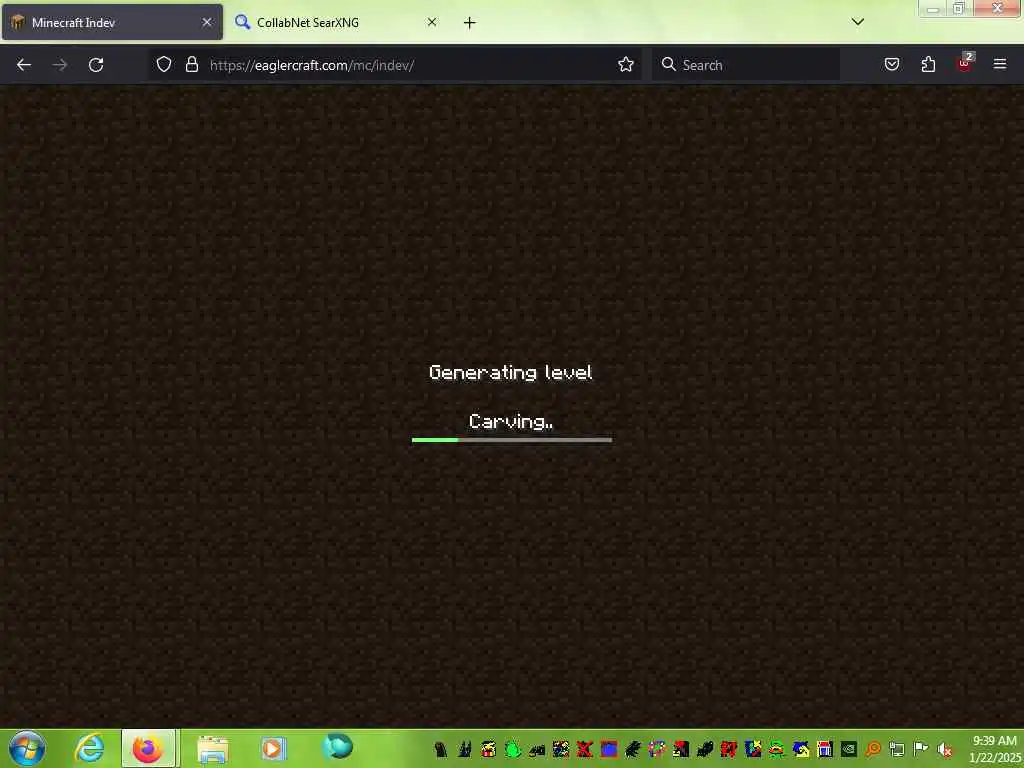The width and height of the screenshot is (1024, 768).
Task: Open the tracking protection shield
Action: tap(164, 64)
